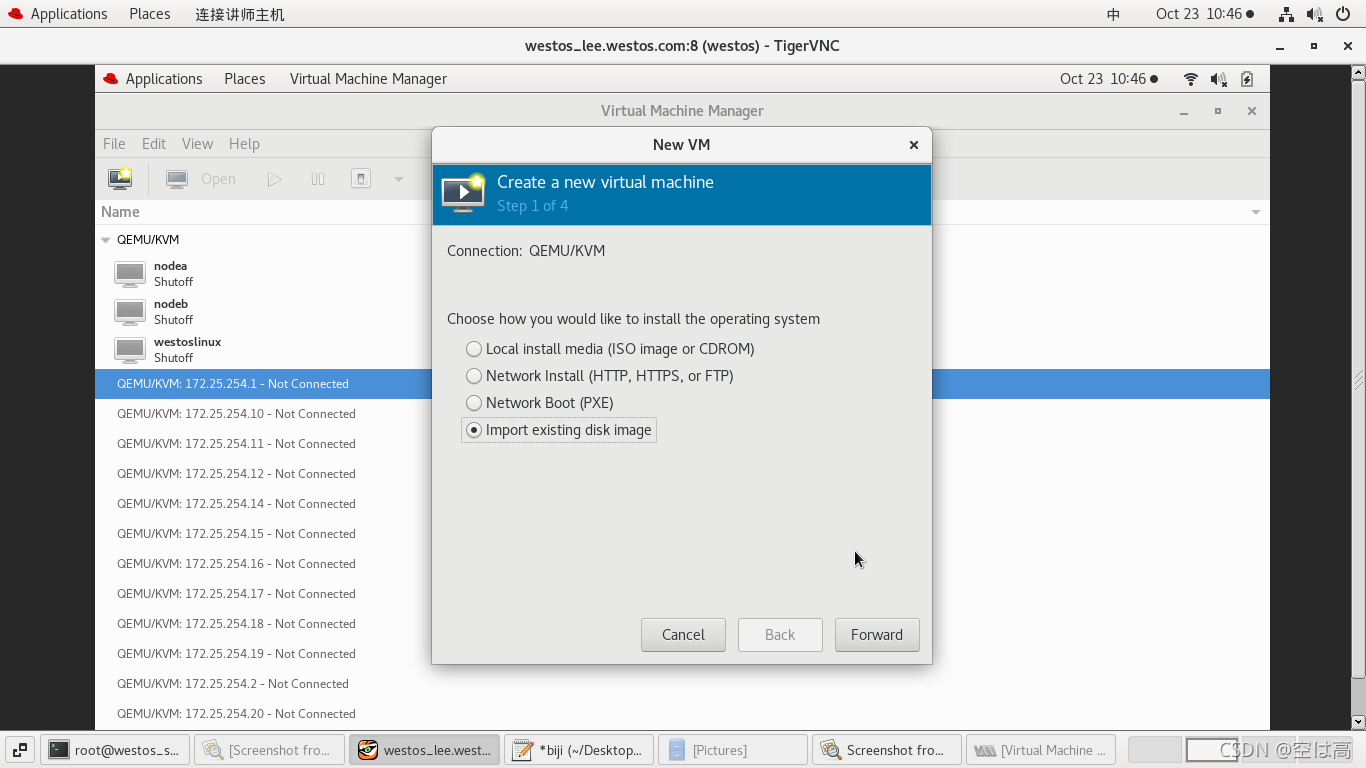Open outer host Places menu

[x=150, y=14]
